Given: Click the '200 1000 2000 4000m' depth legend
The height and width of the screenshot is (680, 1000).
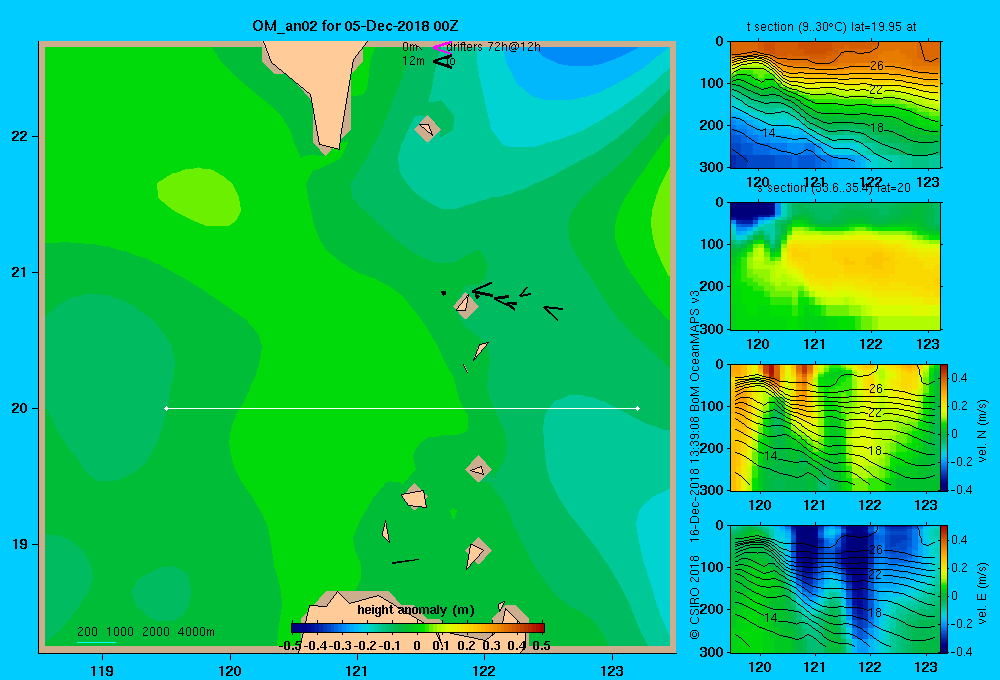Looking at the screenshot, I should tap(145, 632).
